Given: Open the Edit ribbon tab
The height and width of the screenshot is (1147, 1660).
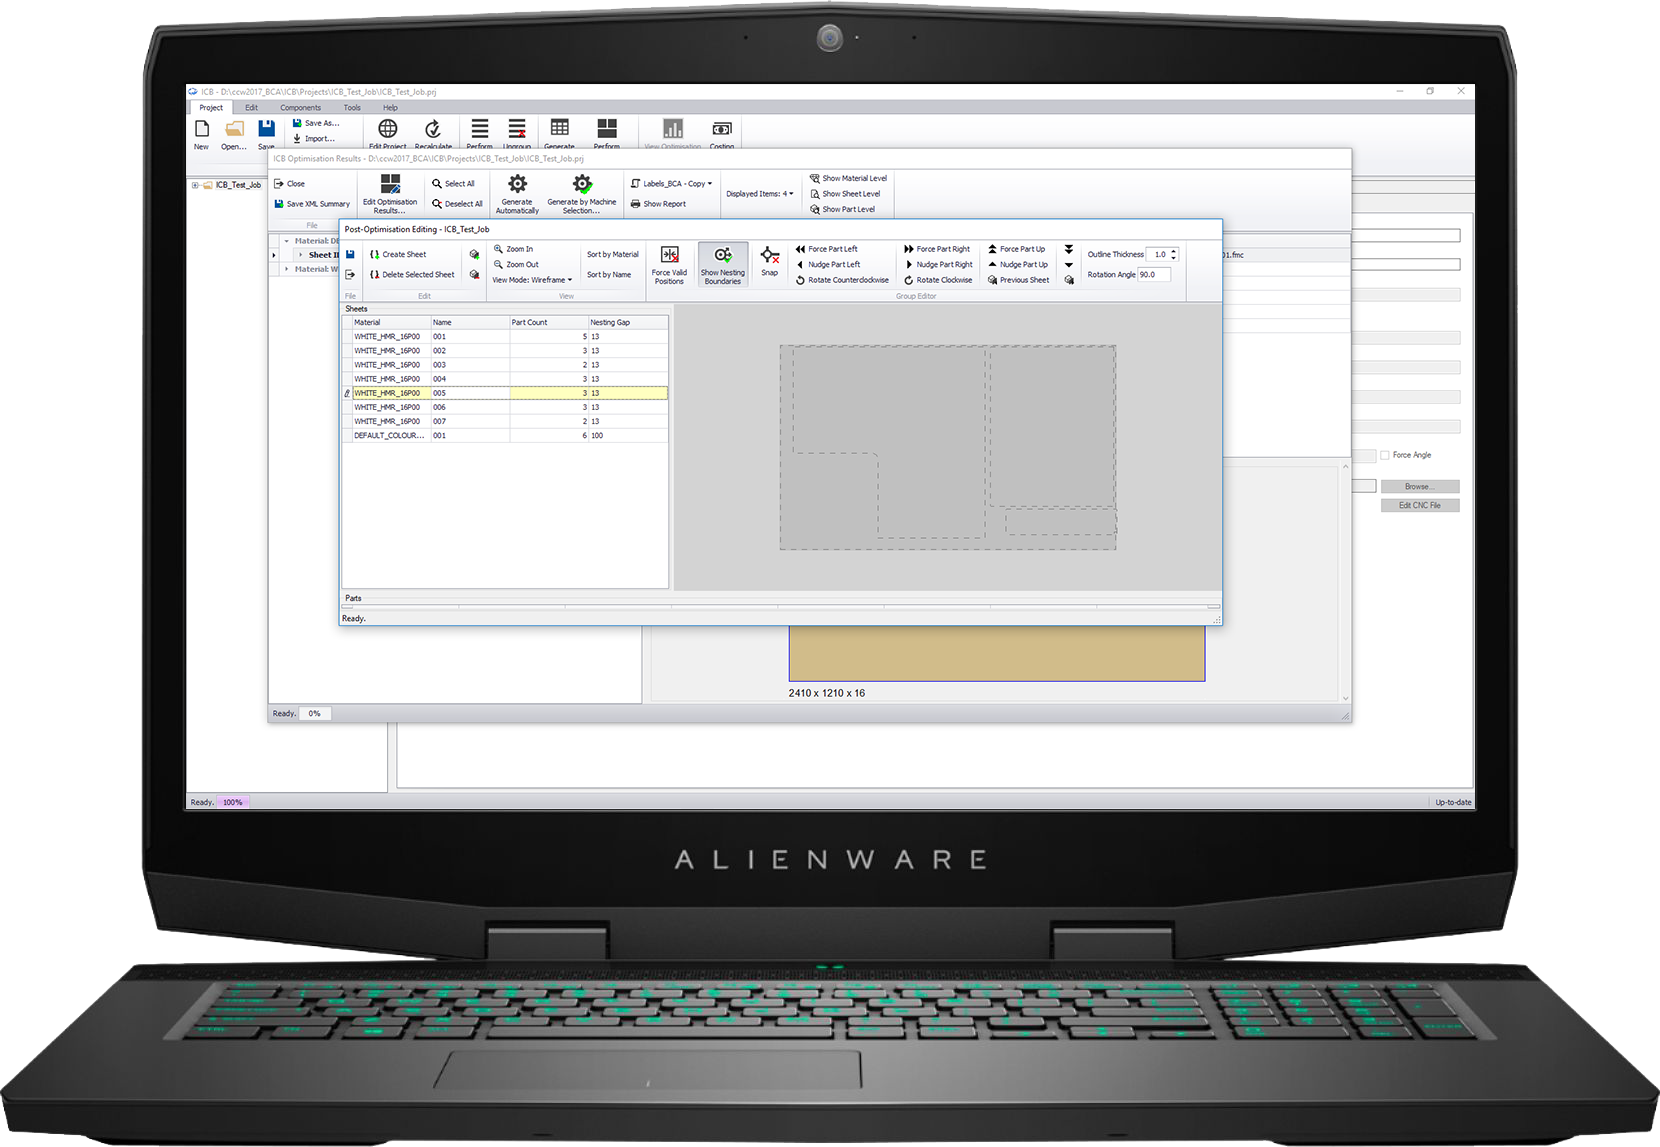Looking at the screenshot, I should coord(252,107).
